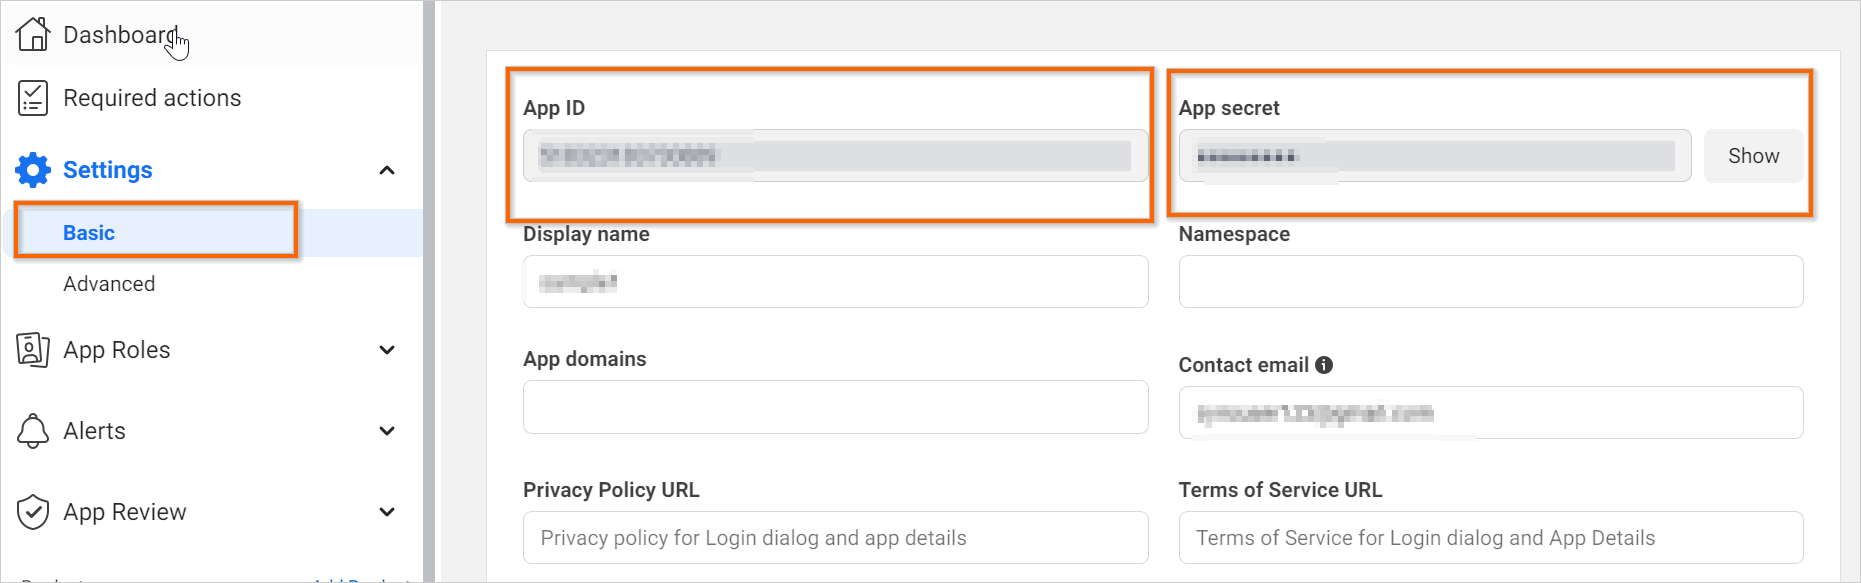1861x583 pixels.
Task: Expand the Alerts chevron
Action: [387, 431]
